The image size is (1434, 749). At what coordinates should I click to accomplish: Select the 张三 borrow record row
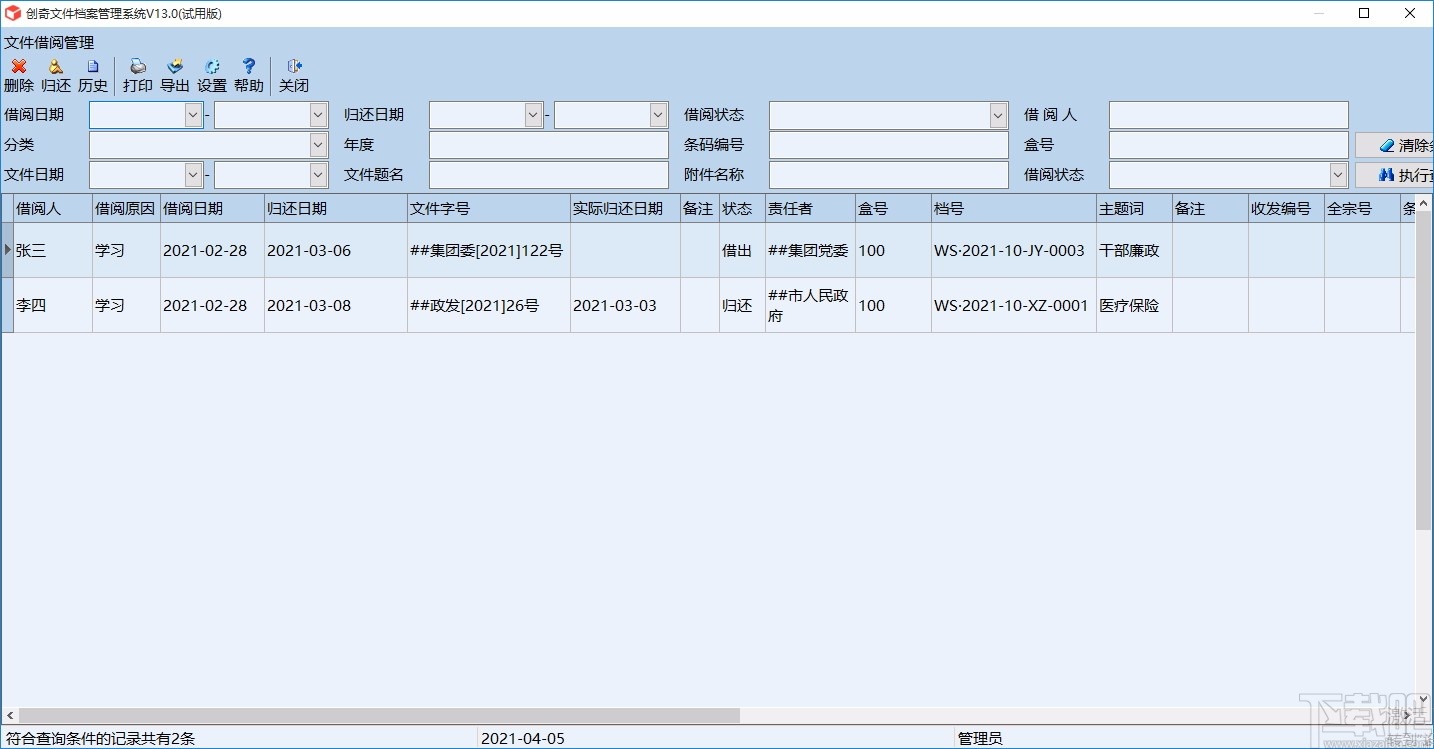point(32,250)
